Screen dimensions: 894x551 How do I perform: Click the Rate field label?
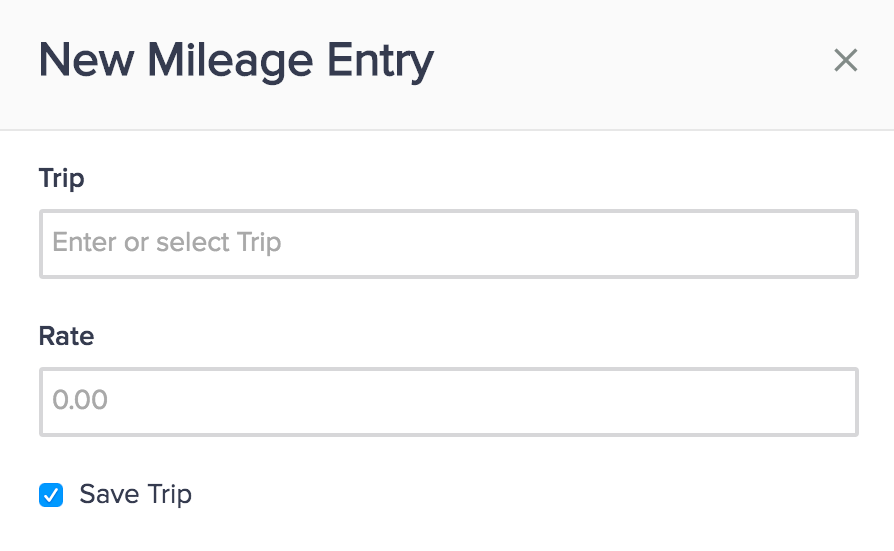66,337
